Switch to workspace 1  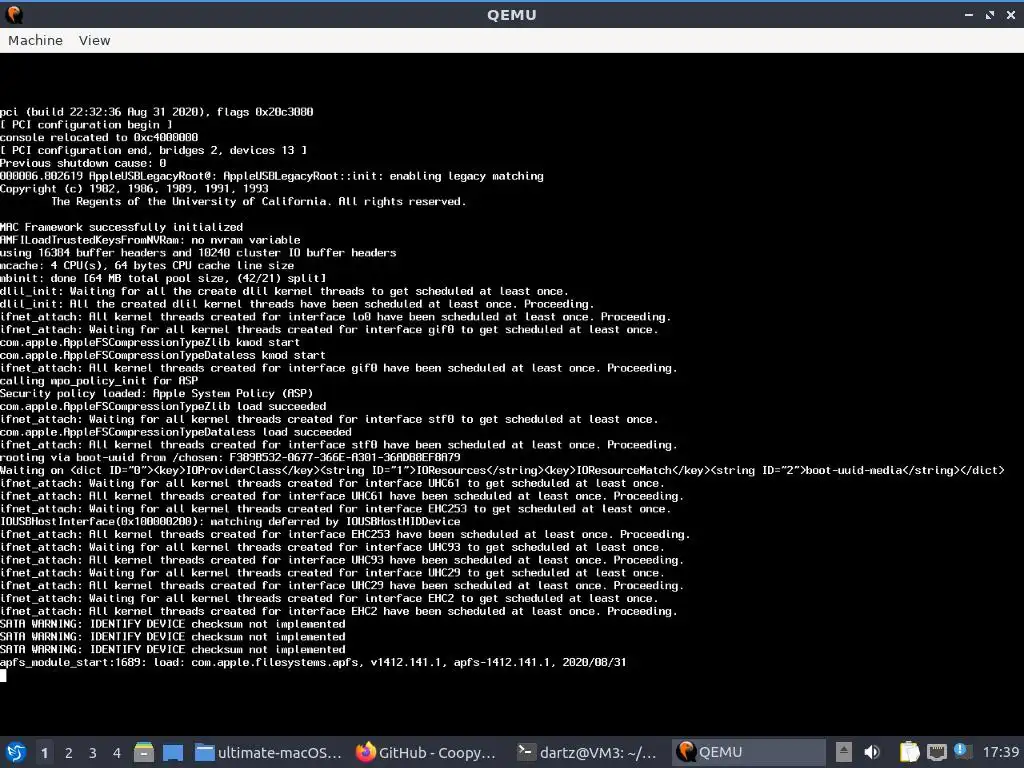(44, 753)
